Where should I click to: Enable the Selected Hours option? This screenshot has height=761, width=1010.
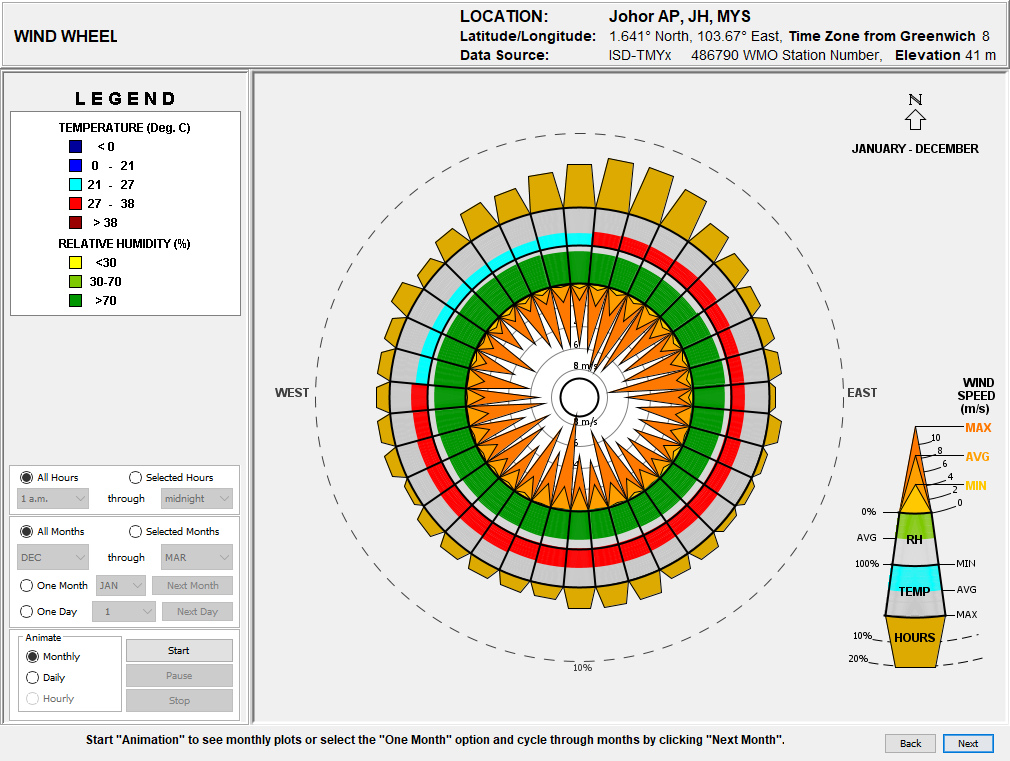(x=136, y=478)
